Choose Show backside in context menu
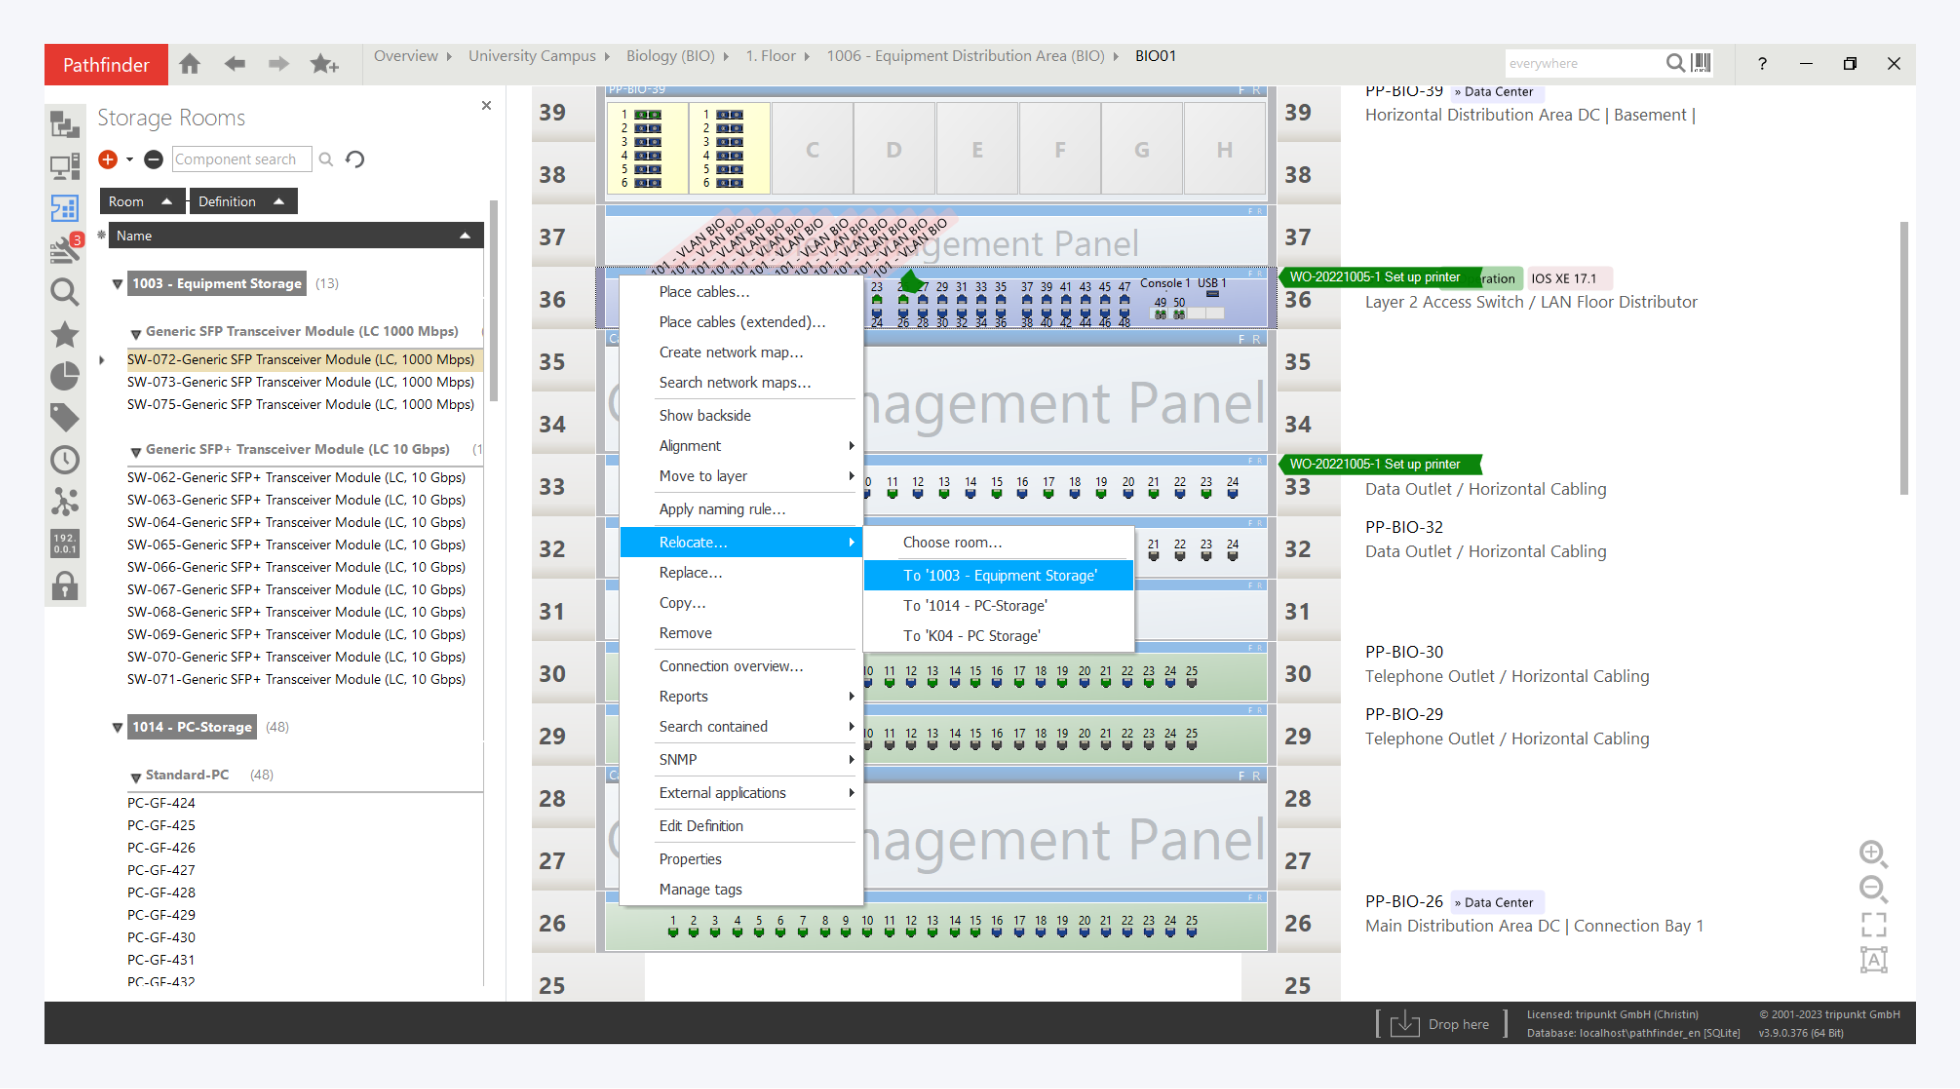 click(704, 415)
